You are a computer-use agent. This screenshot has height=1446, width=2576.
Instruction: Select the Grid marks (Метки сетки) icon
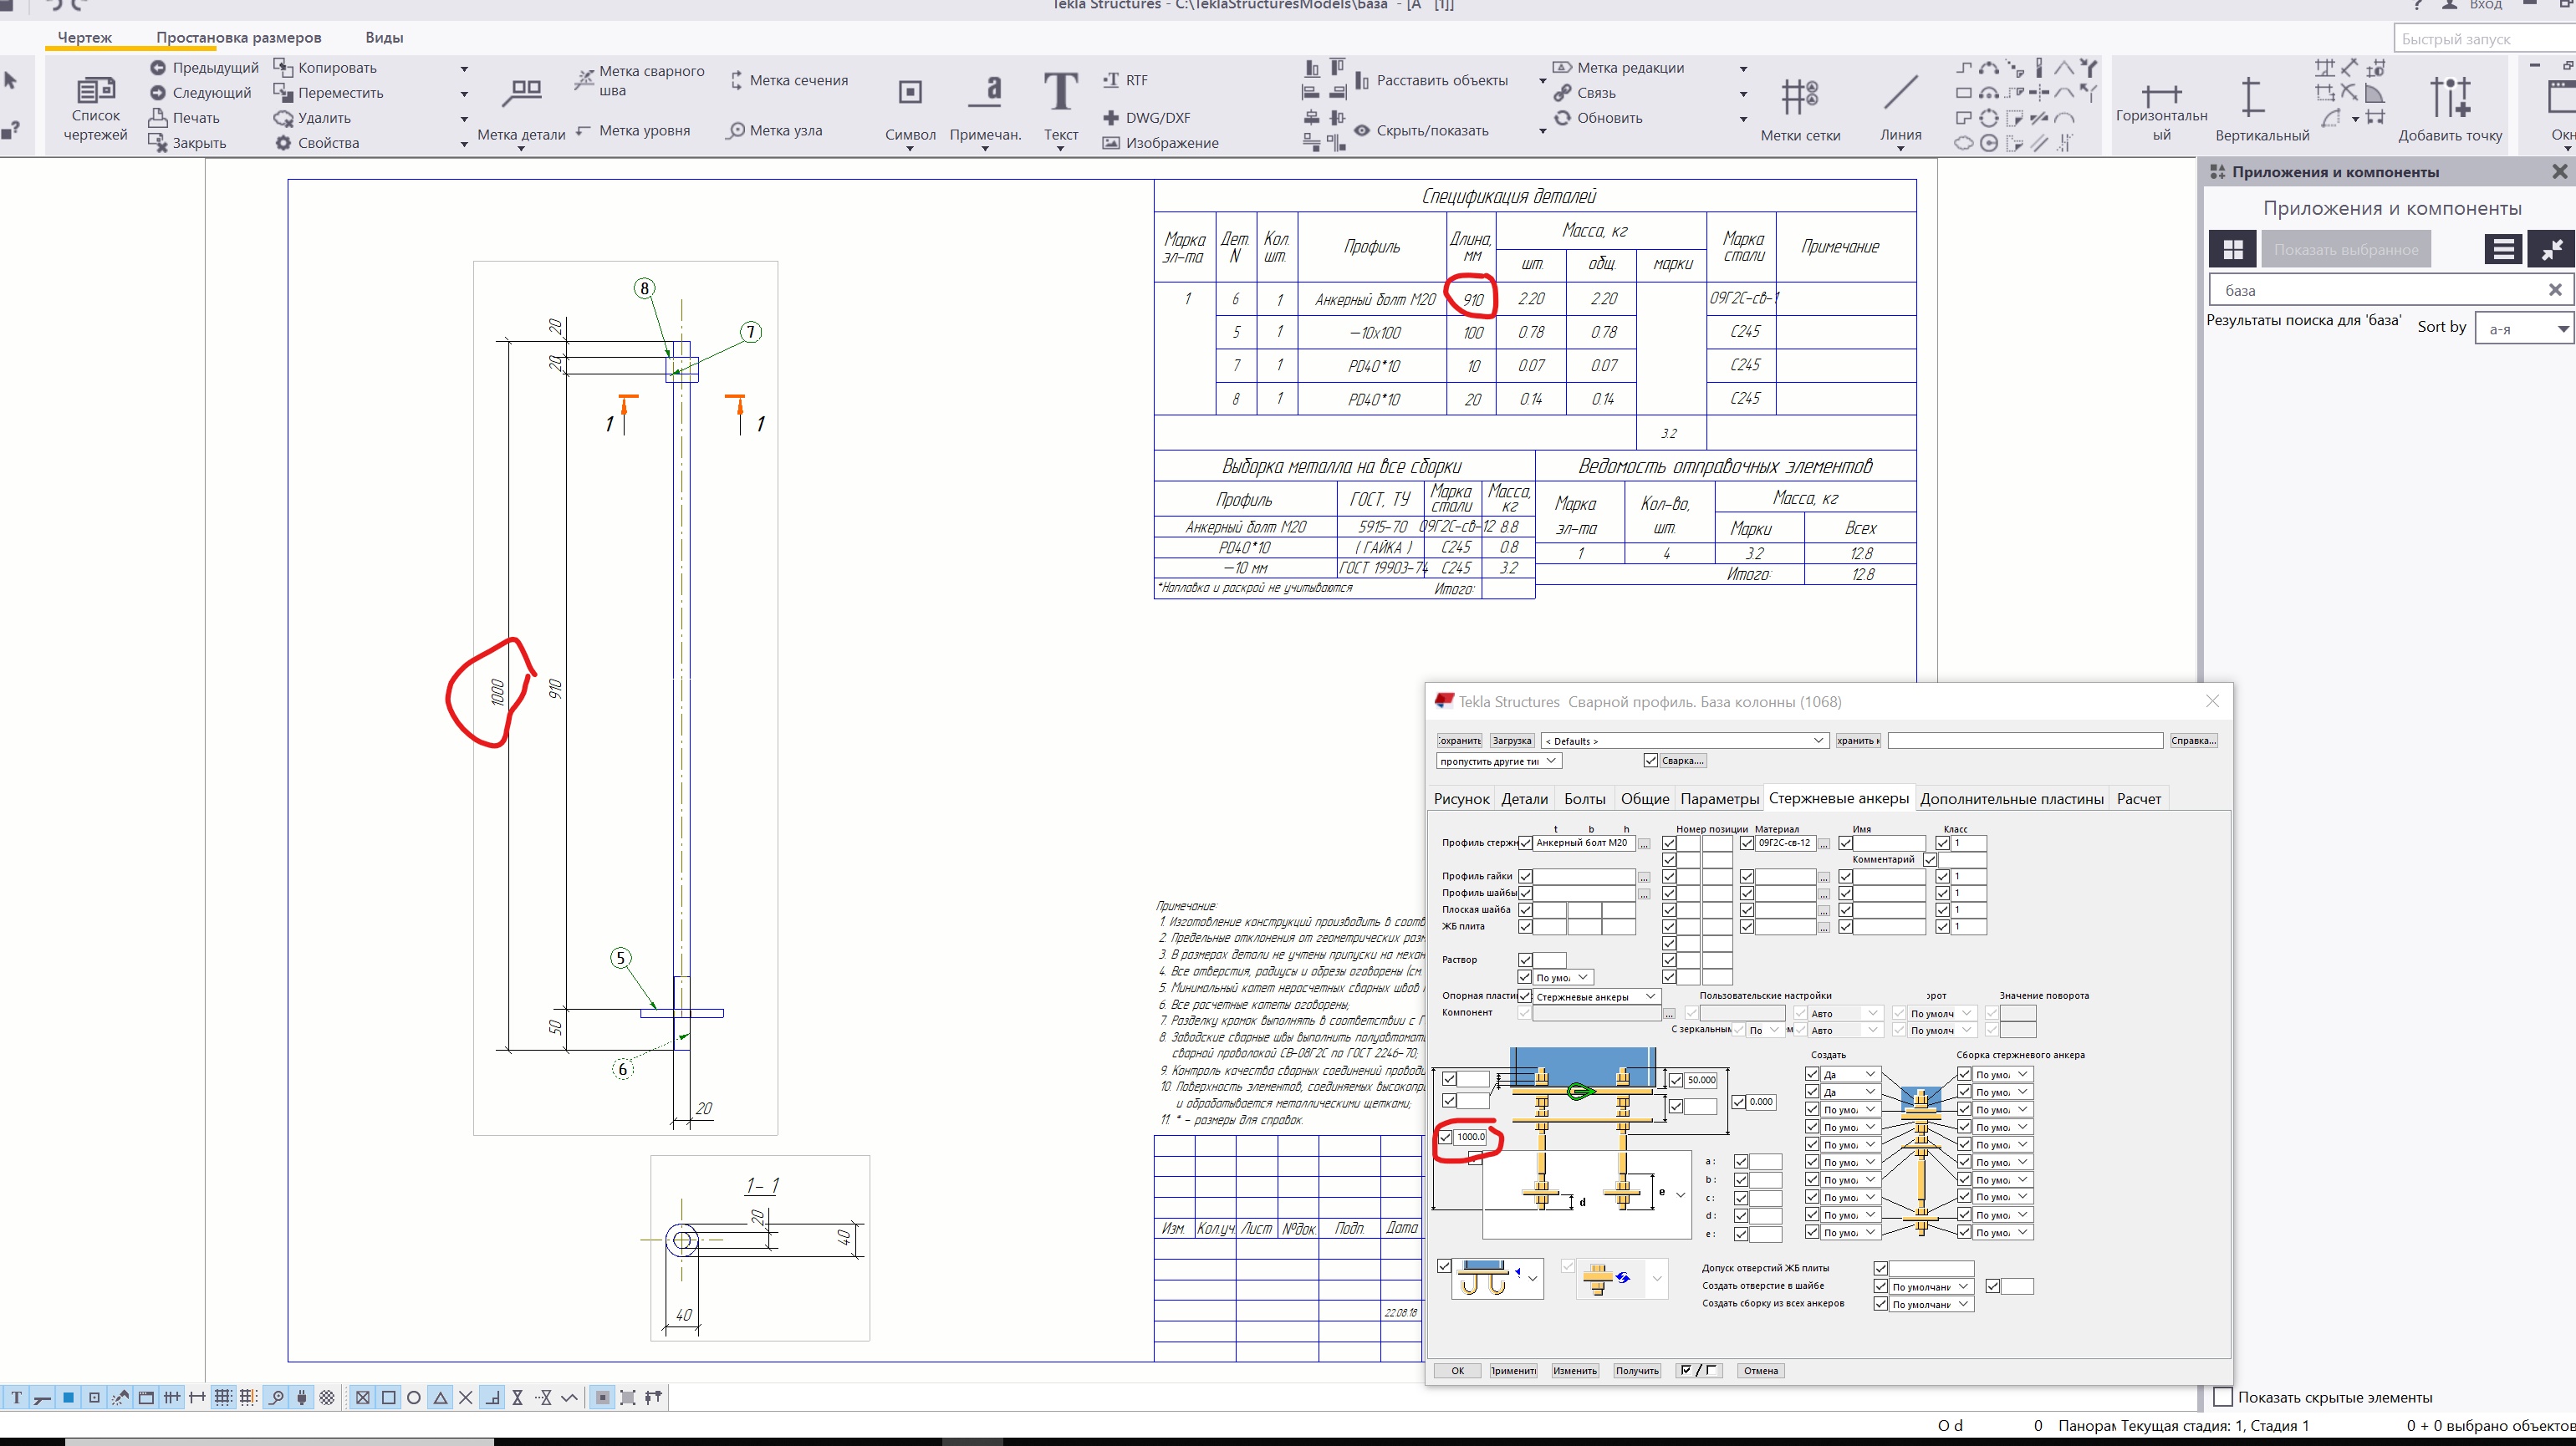(x=1799, y=97)
